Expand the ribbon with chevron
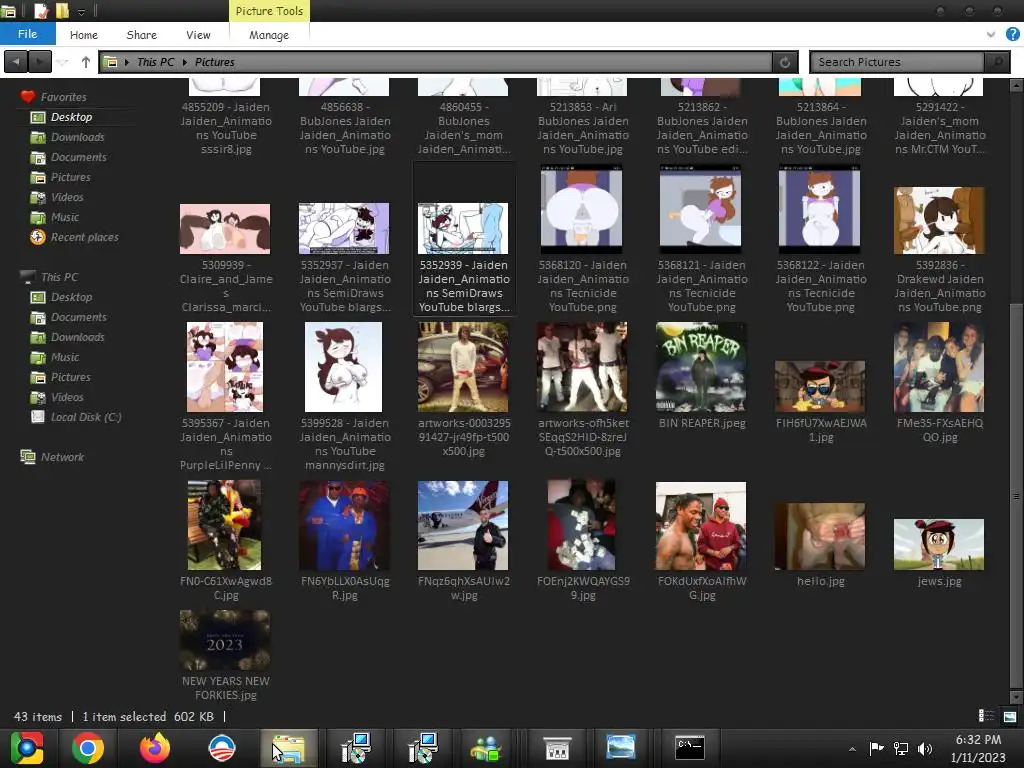 [x=991, y=34]
